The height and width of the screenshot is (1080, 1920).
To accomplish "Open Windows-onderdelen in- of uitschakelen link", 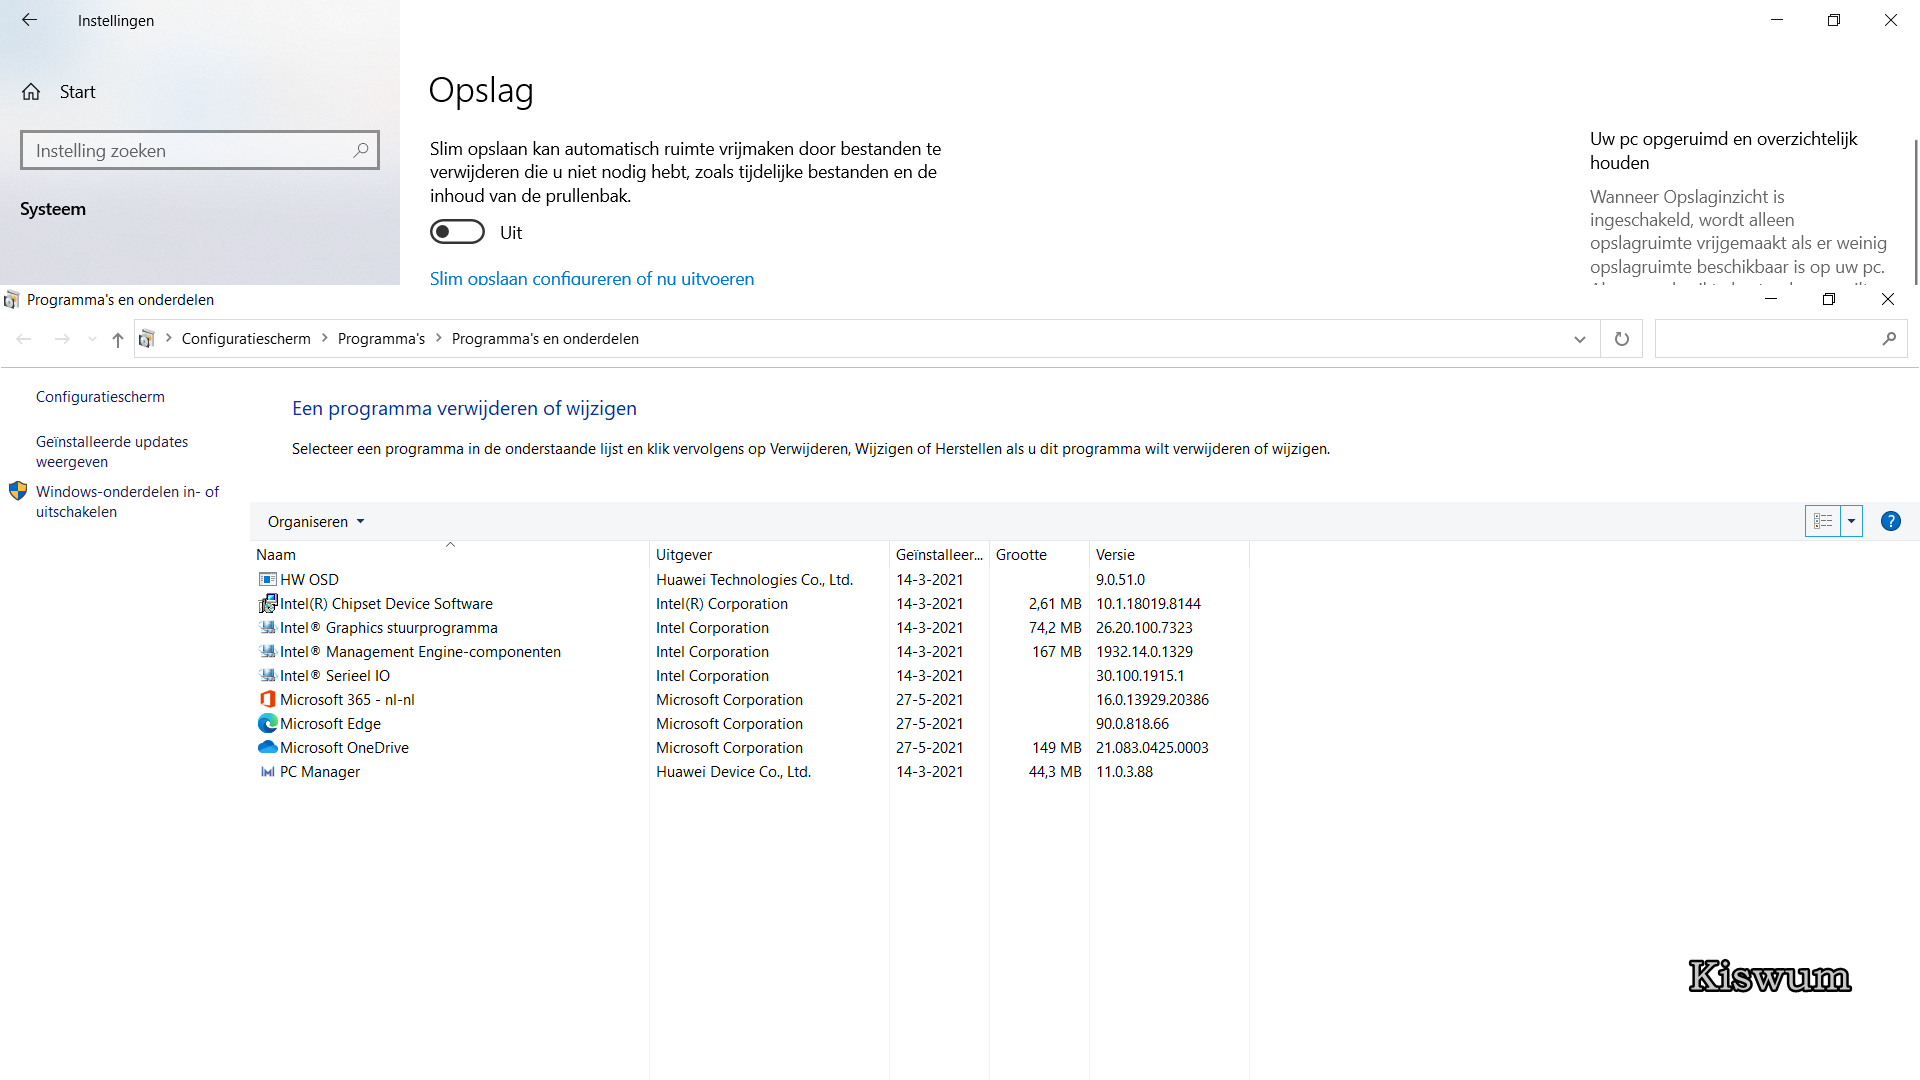I will (x=127, y=502).
